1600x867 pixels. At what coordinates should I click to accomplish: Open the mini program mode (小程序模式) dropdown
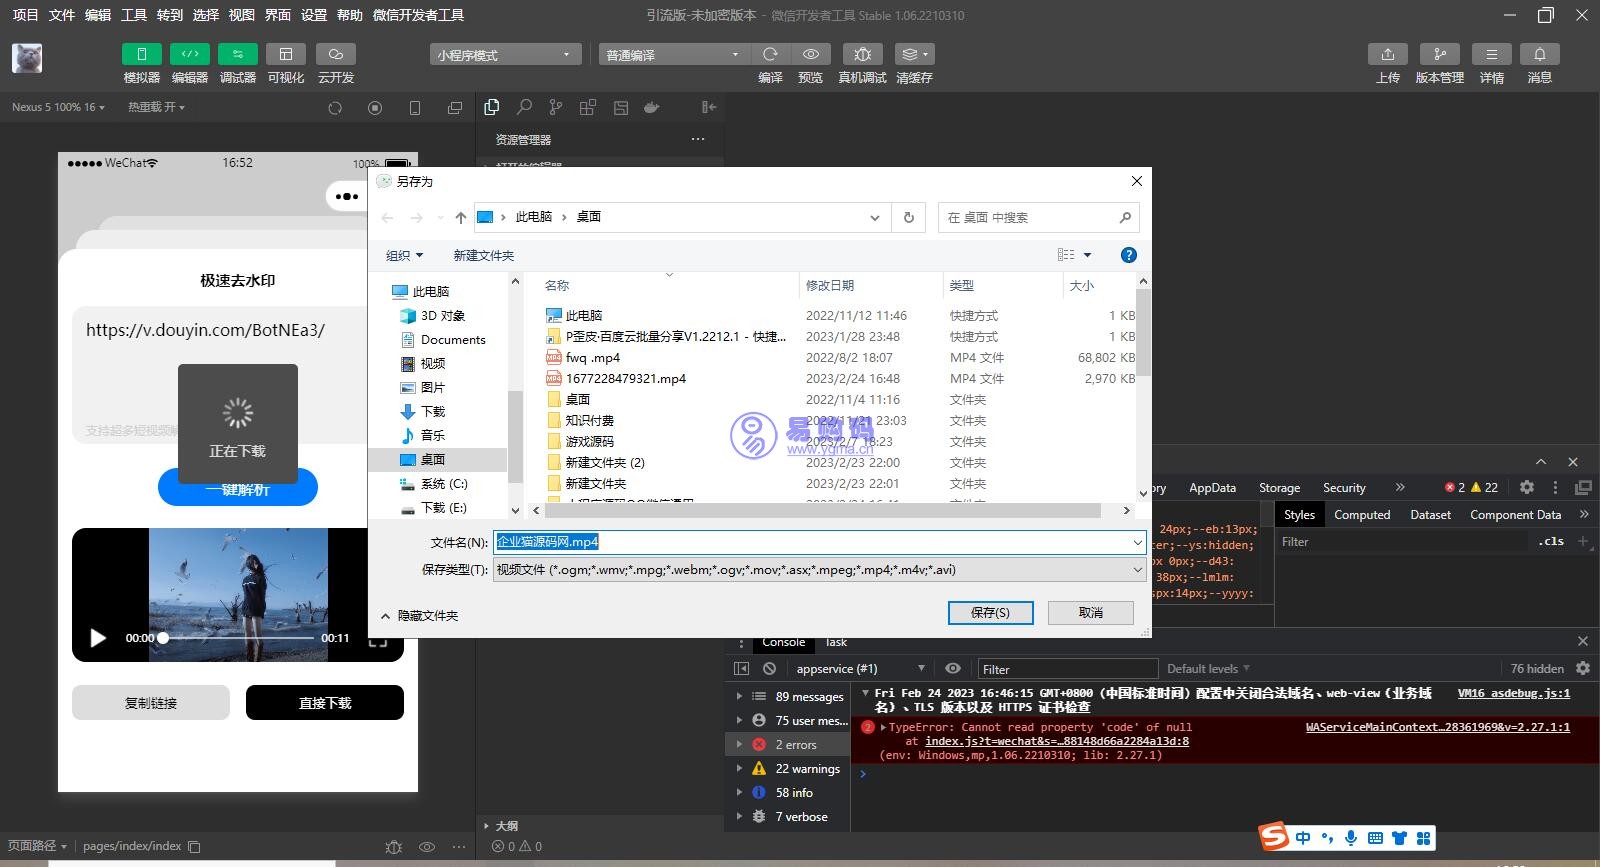pos(505,55)
